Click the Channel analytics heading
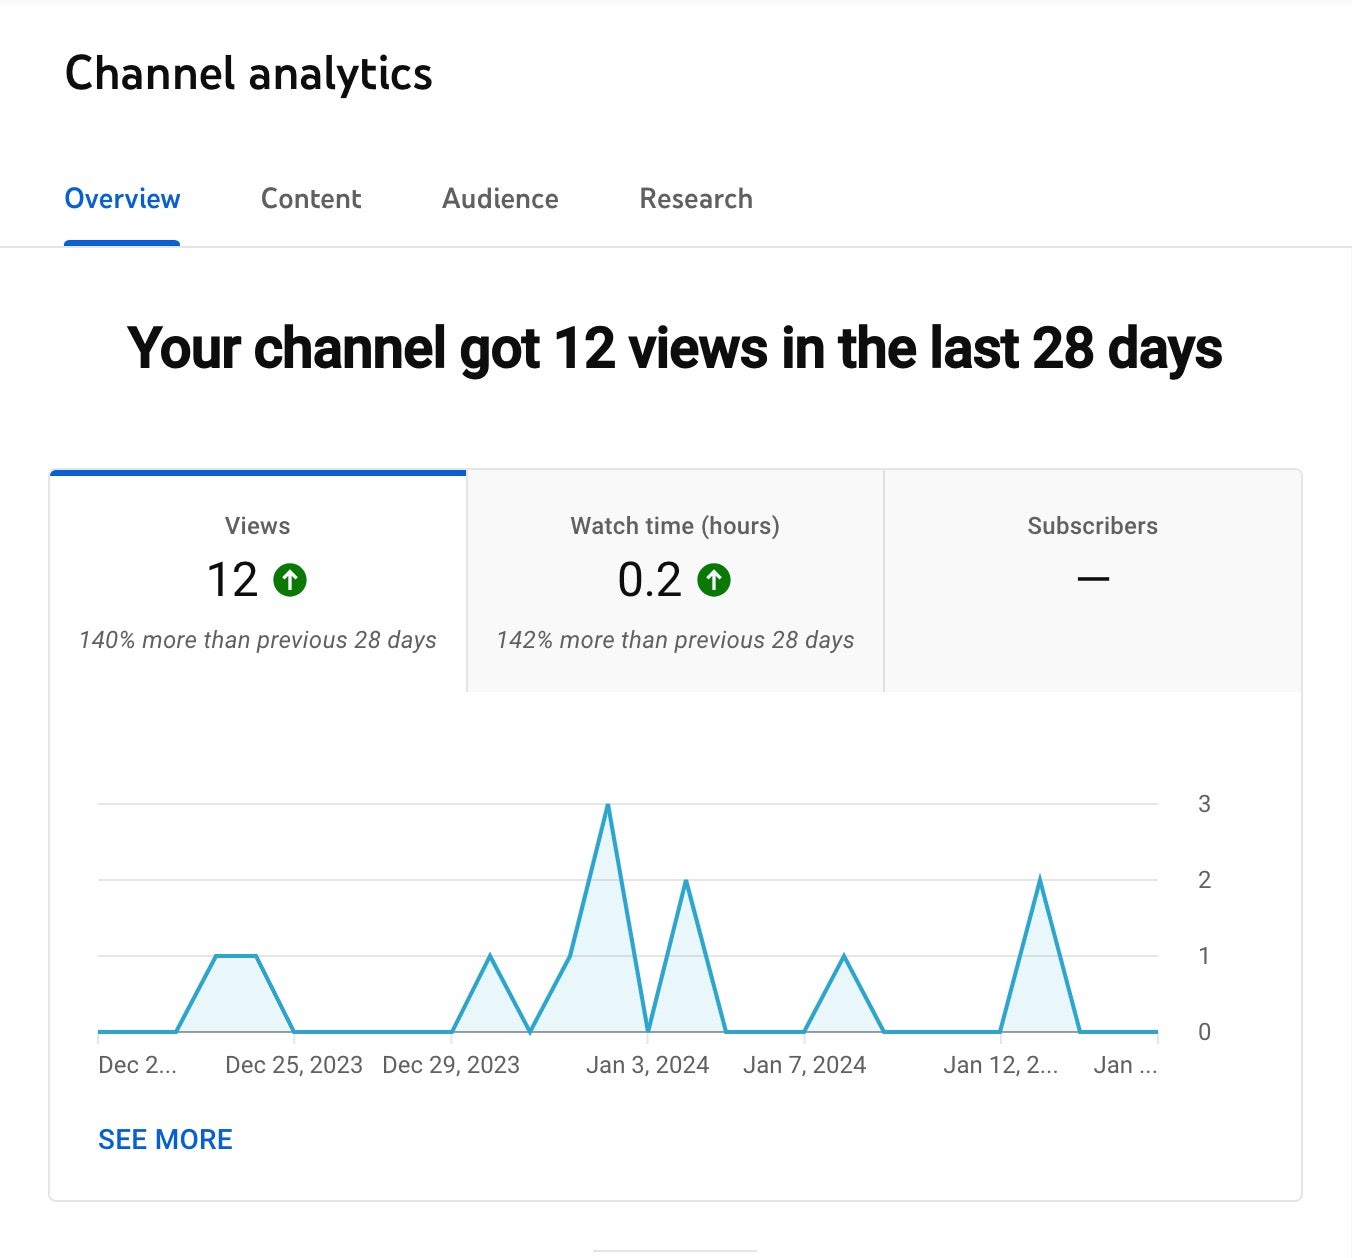Image resolution: width=1352 pixels, height=1258 pixels. point(248,74)
